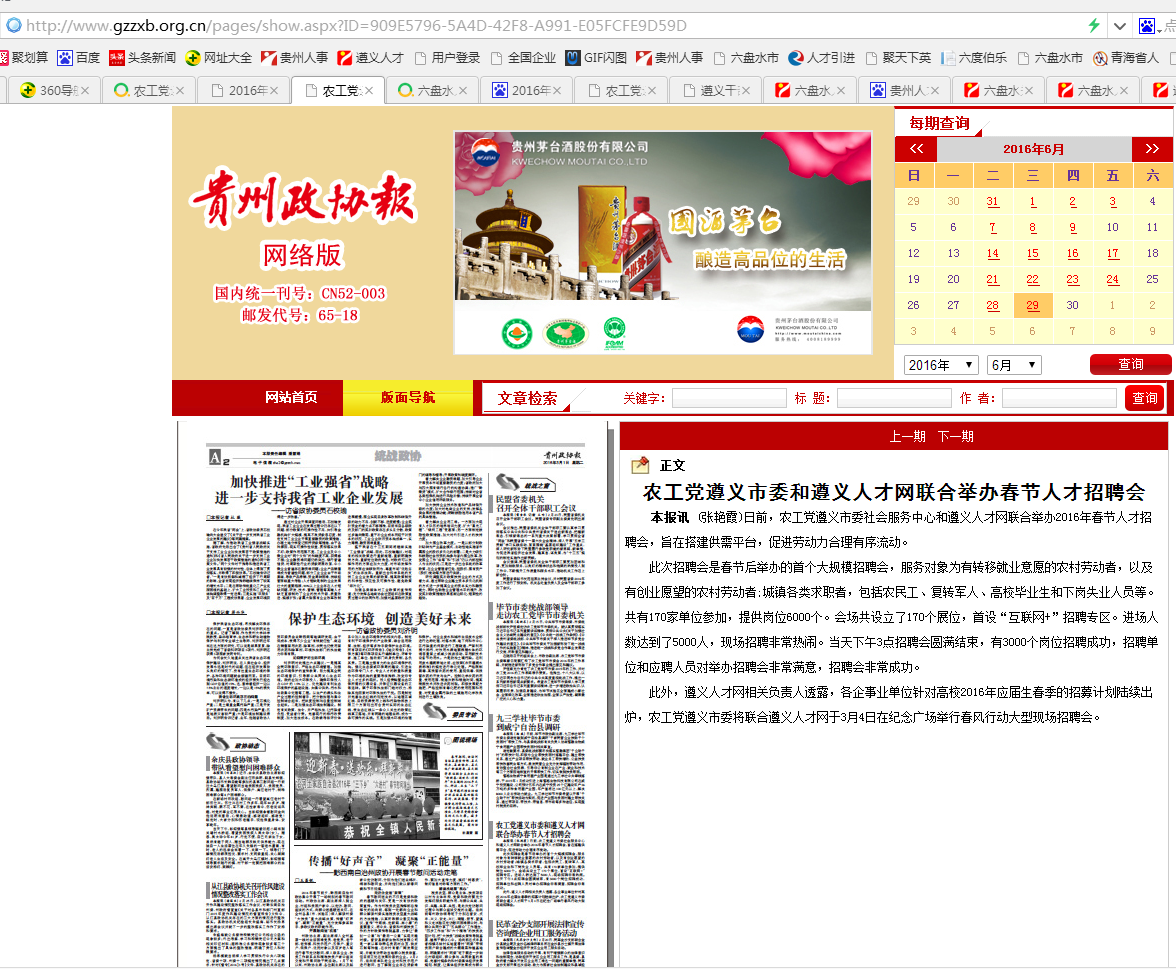
Task: Click the 查询 button below the calendar
Action: (x=1130, y=365)
